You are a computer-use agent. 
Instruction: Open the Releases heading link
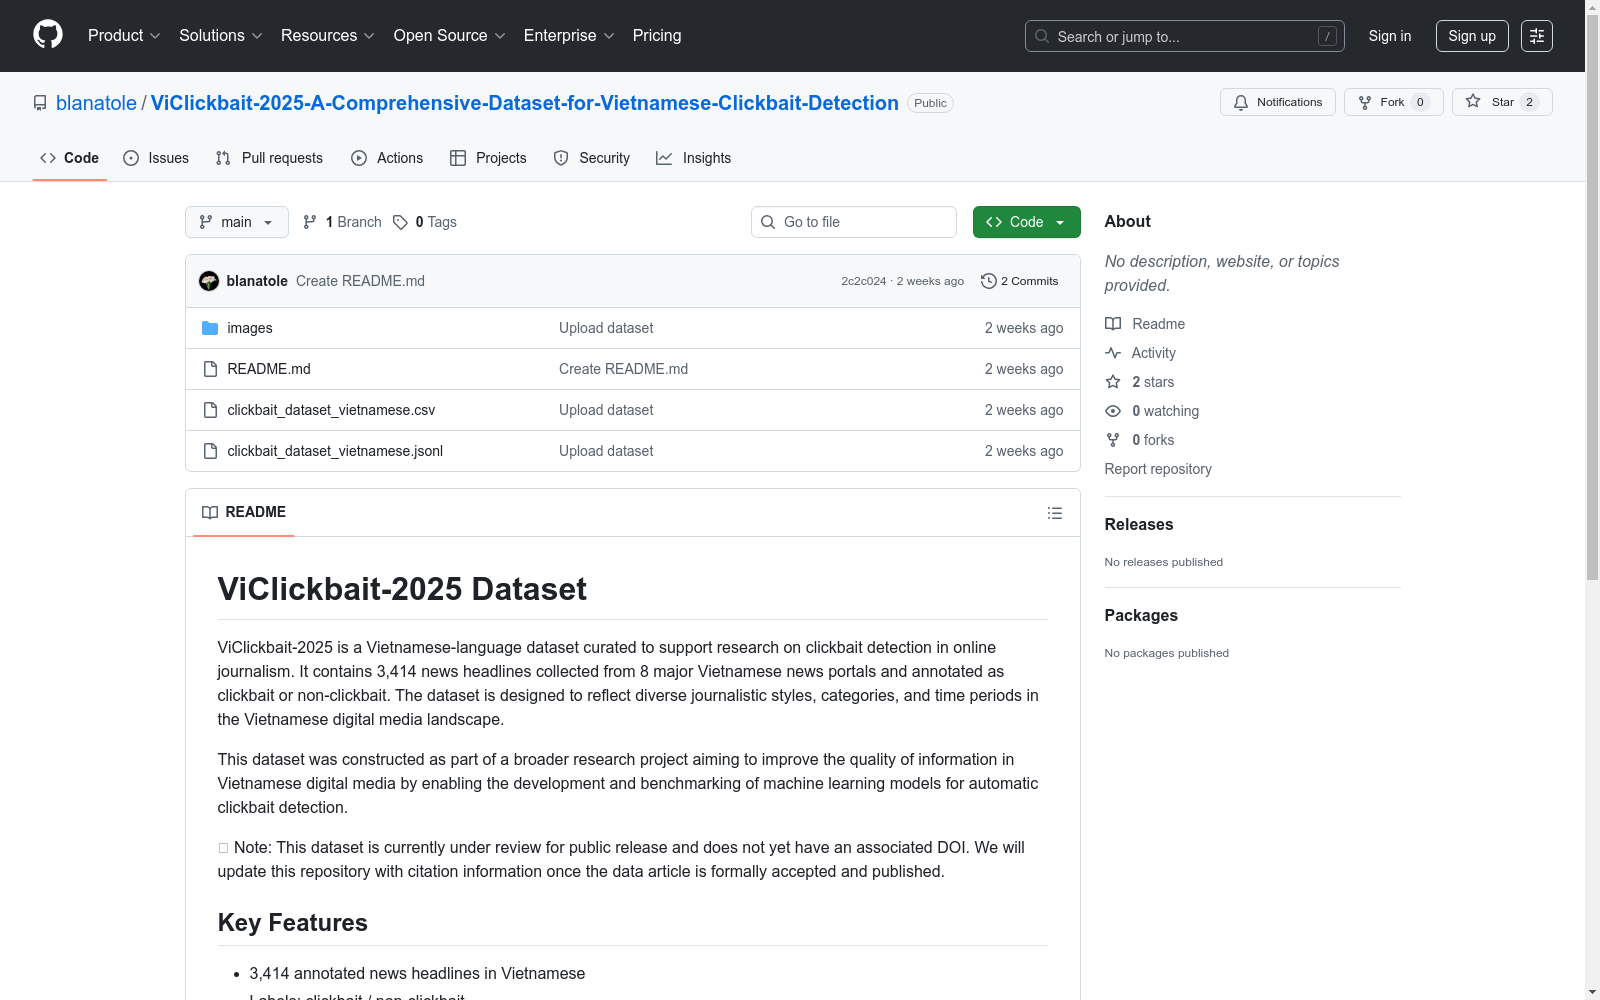(x=1139, y=524)
